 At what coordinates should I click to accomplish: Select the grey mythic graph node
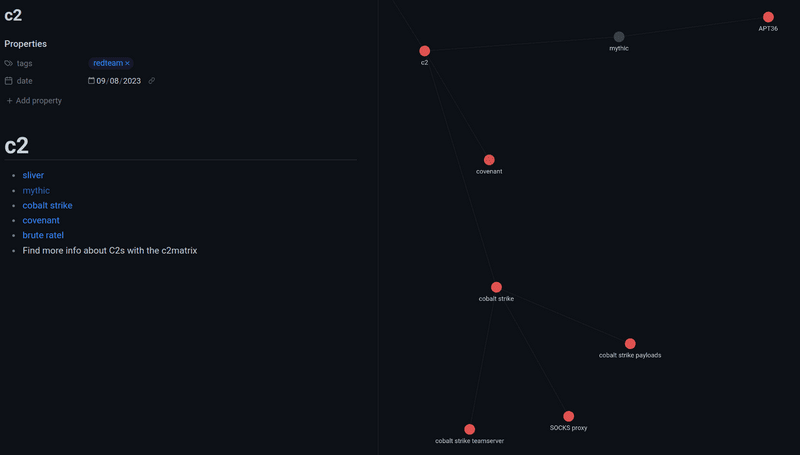click(619, 37)
